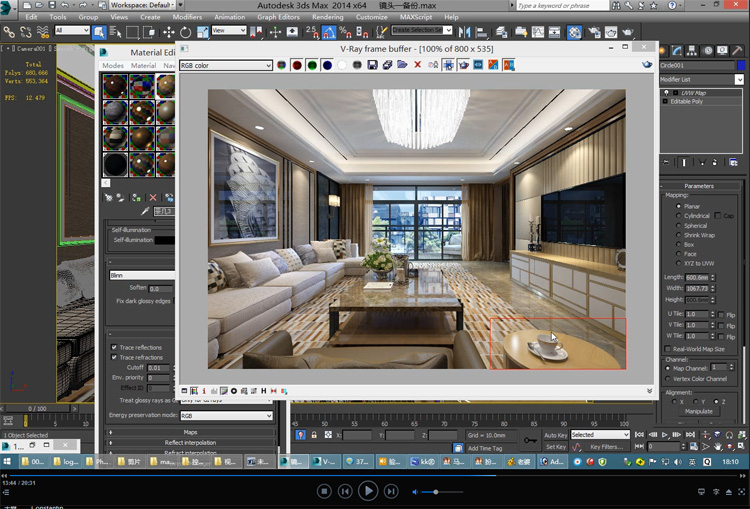Click Add Time Tag
Screen dimensions: 750x509
pos(485,448)
